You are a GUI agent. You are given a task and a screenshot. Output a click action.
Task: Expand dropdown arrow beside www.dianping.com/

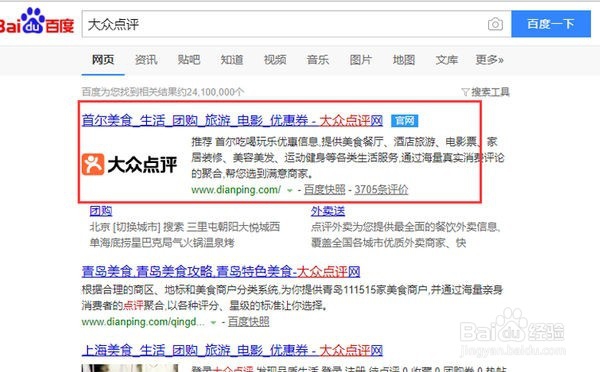[x=290, y=190]
